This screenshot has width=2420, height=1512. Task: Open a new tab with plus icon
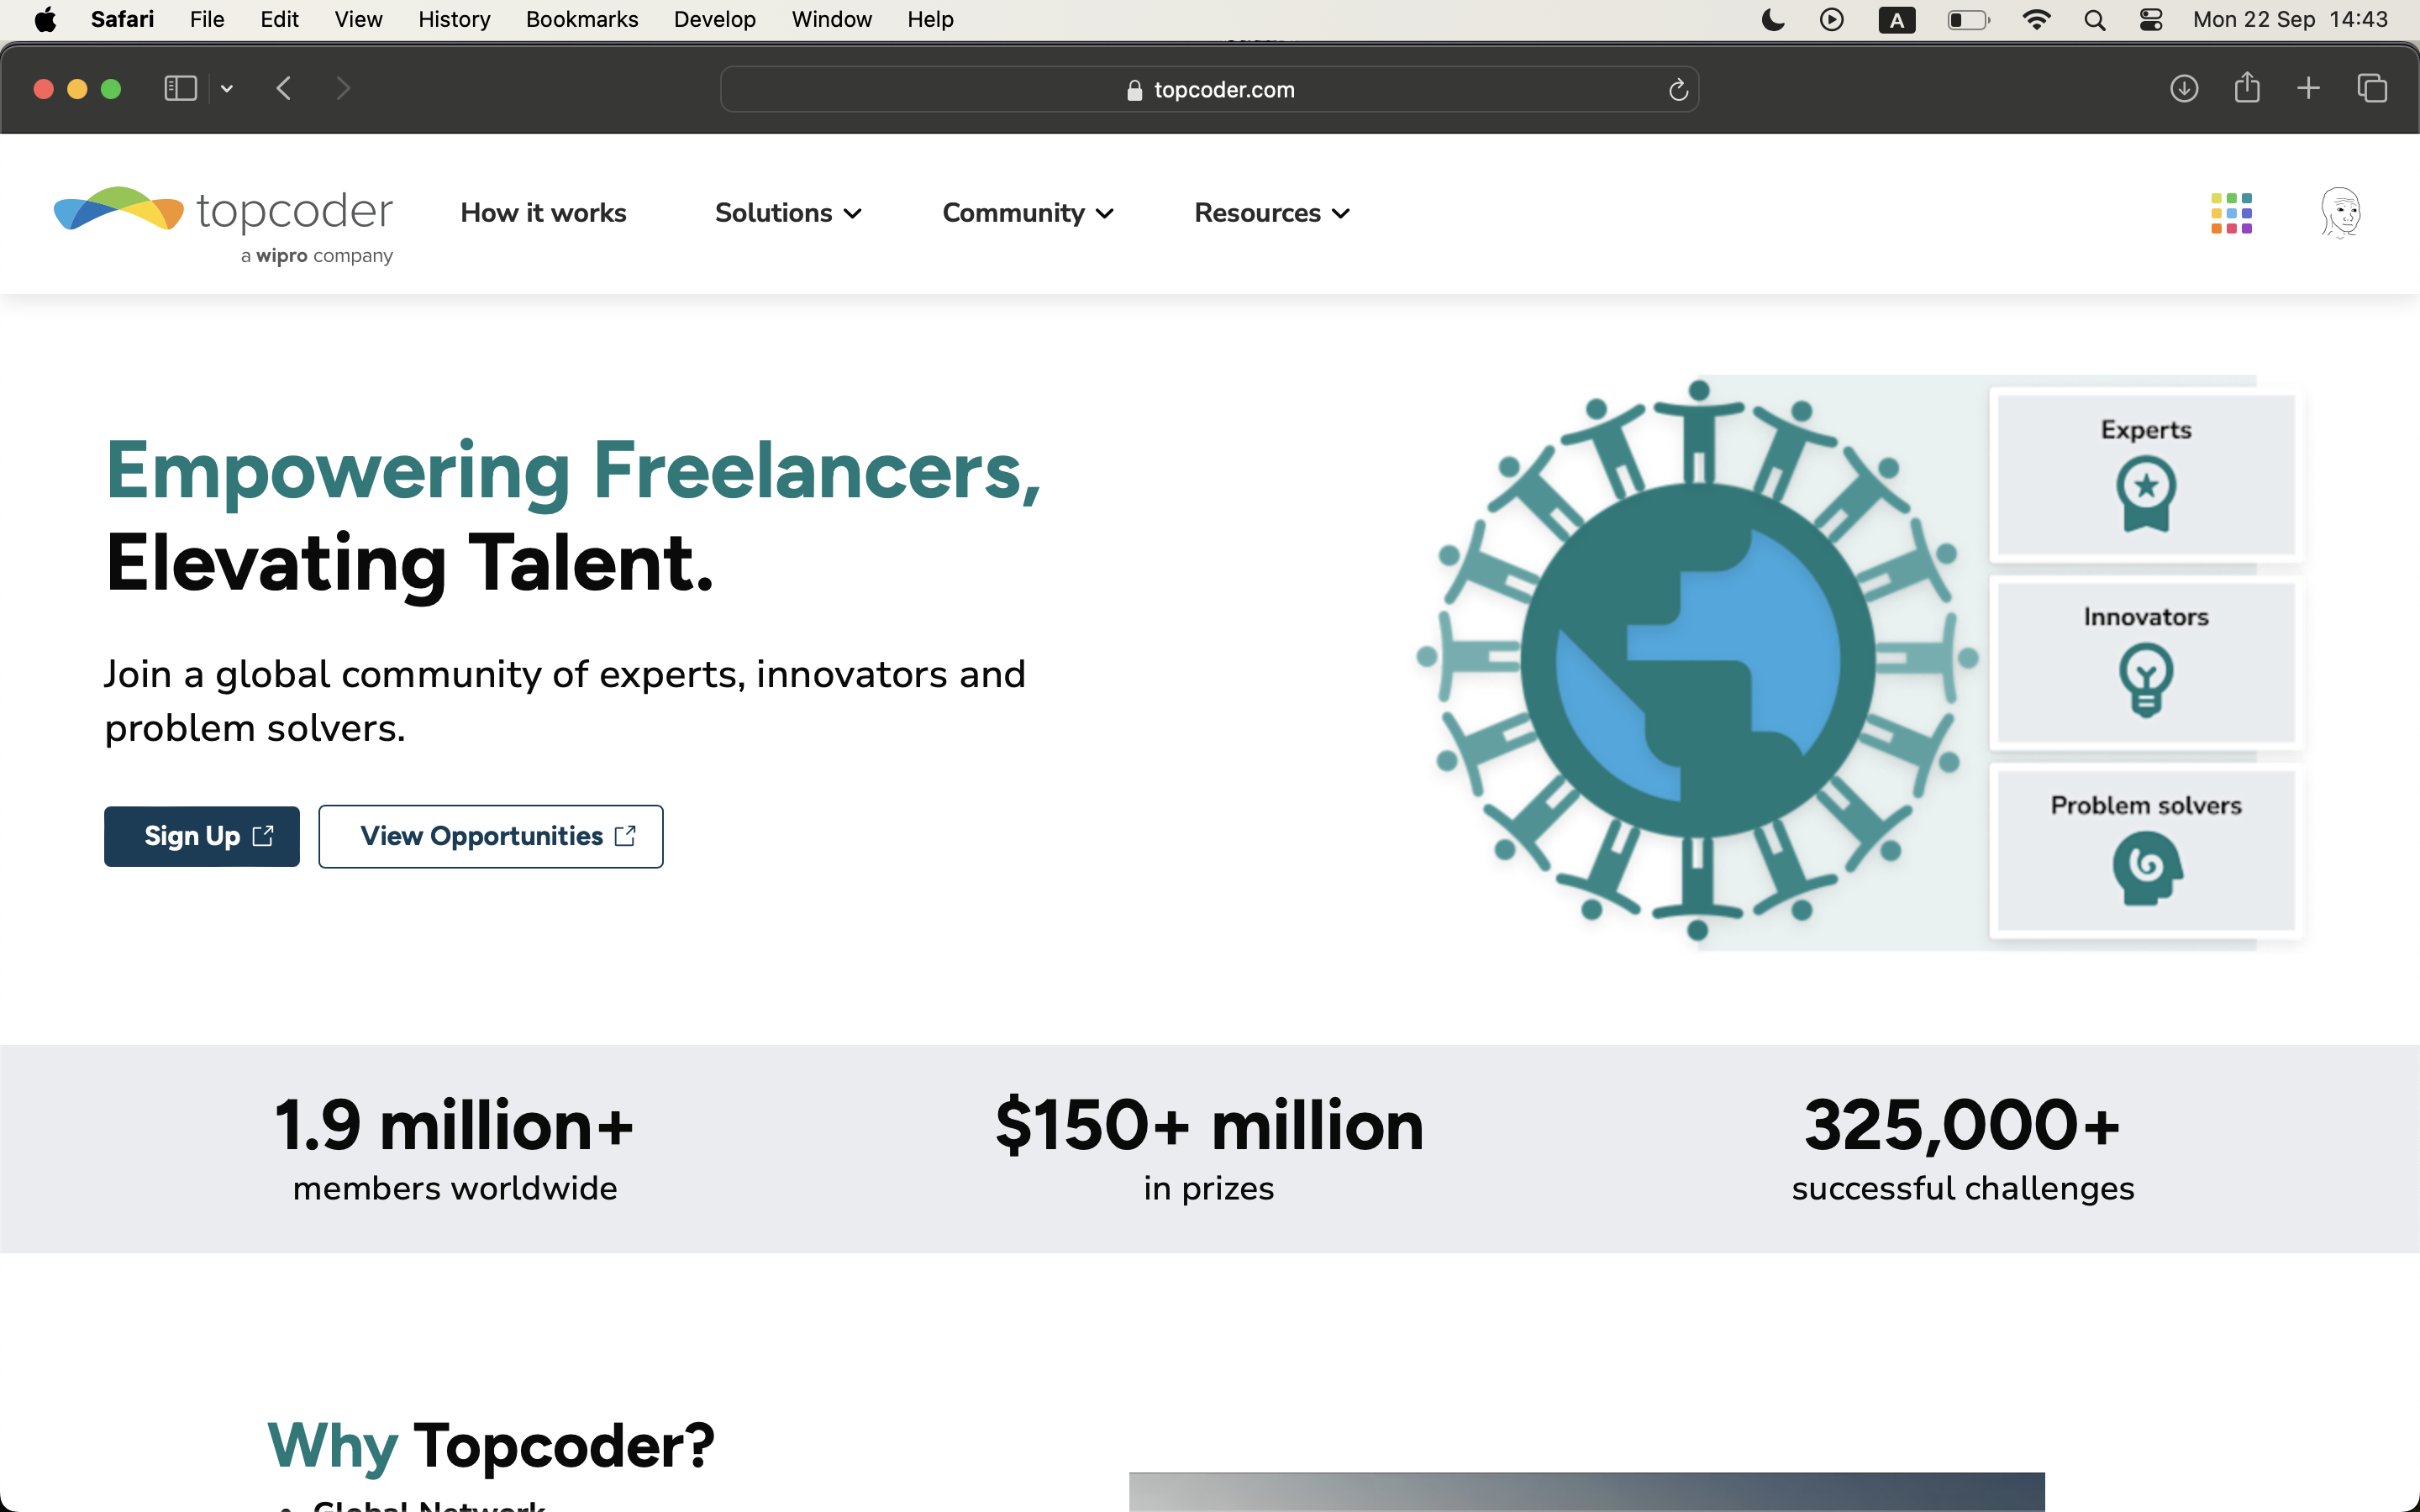coord(2309,89)
